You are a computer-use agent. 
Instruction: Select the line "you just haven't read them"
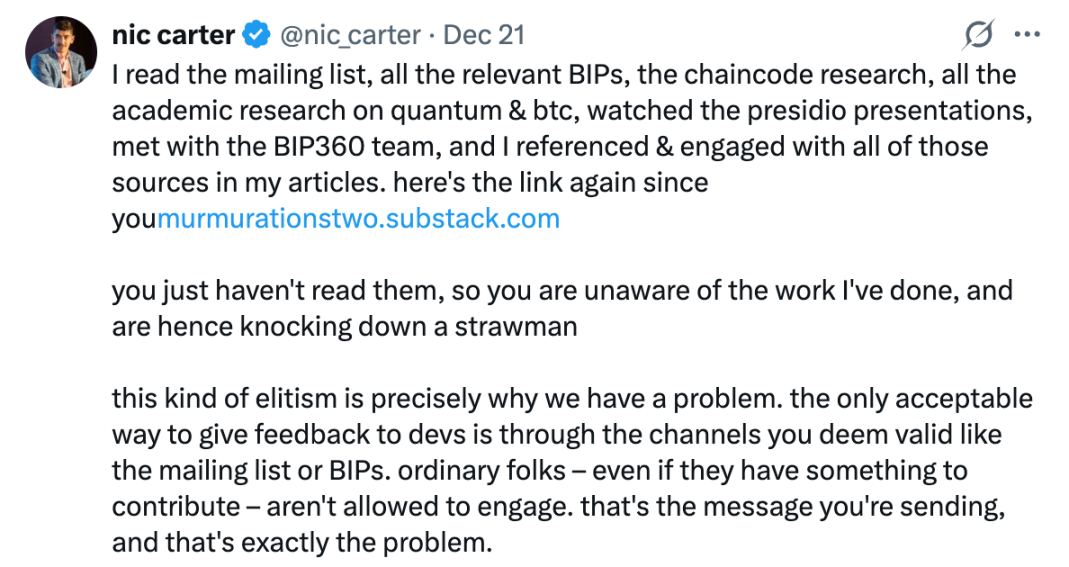click(x=562, y=290)
